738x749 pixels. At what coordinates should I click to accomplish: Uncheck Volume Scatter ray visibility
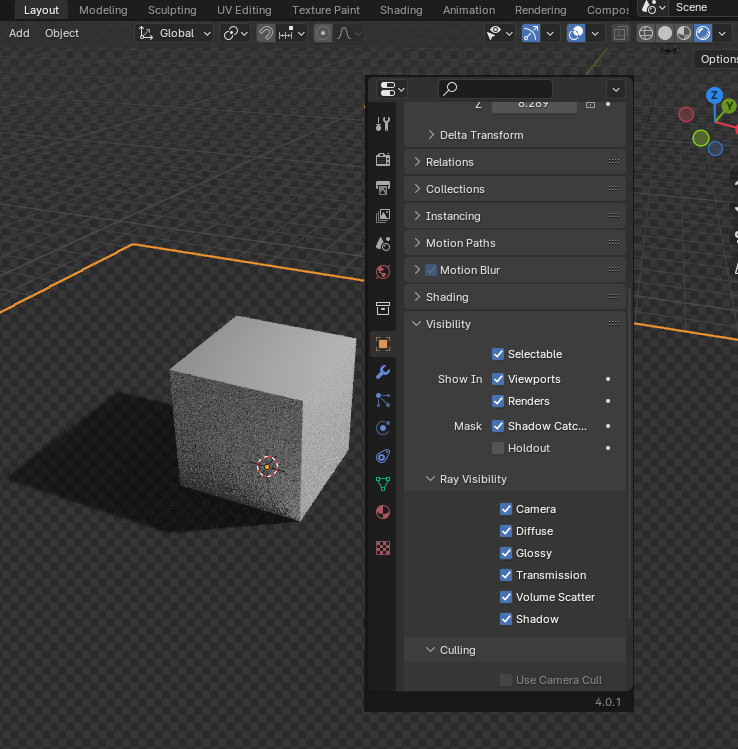pos(506,597)
